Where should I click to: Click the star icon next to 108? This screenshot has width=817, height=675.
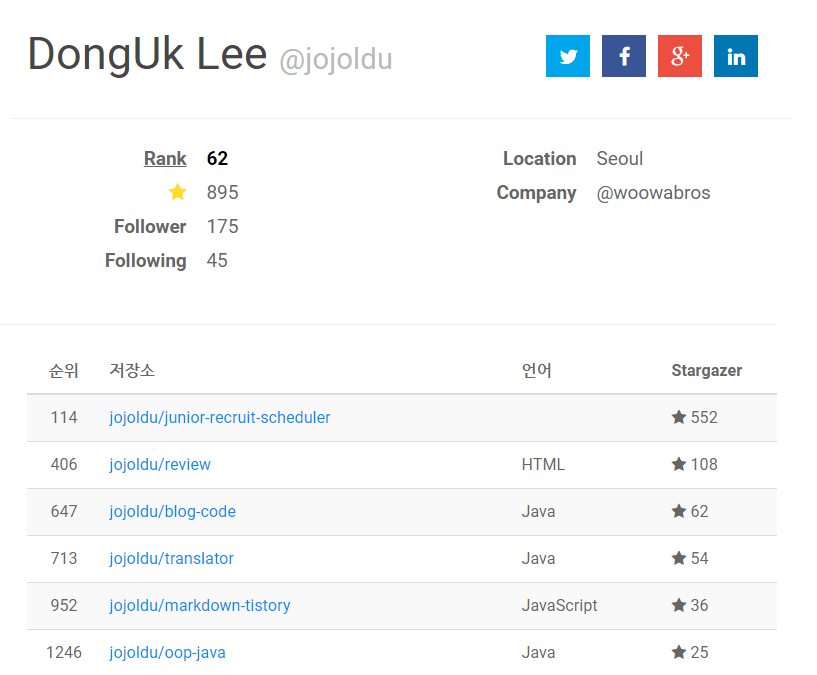[x=678, y=464]
